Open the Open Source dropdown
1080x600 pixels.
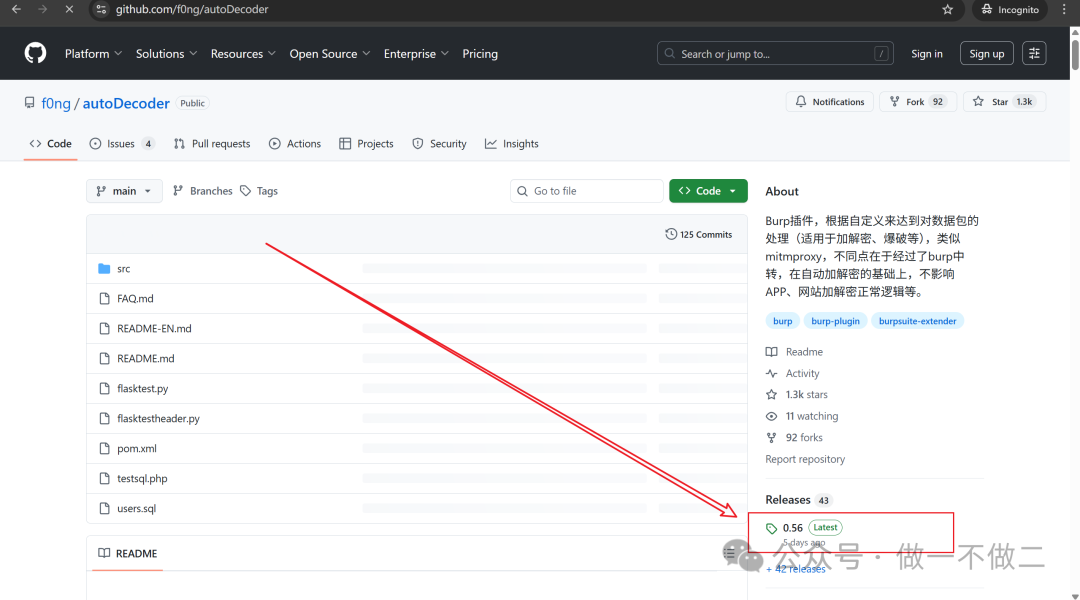coord(330,54)
